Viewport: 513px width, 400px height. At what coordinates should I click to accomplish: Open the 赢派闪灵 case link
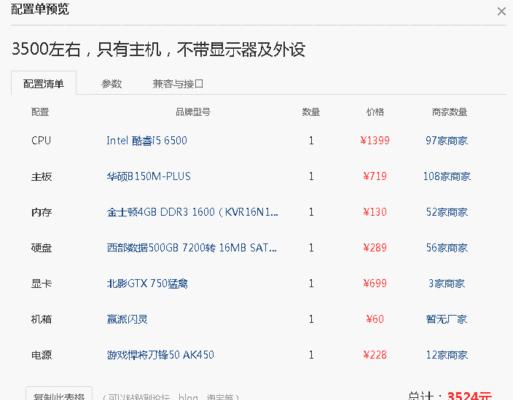point(127,319)
